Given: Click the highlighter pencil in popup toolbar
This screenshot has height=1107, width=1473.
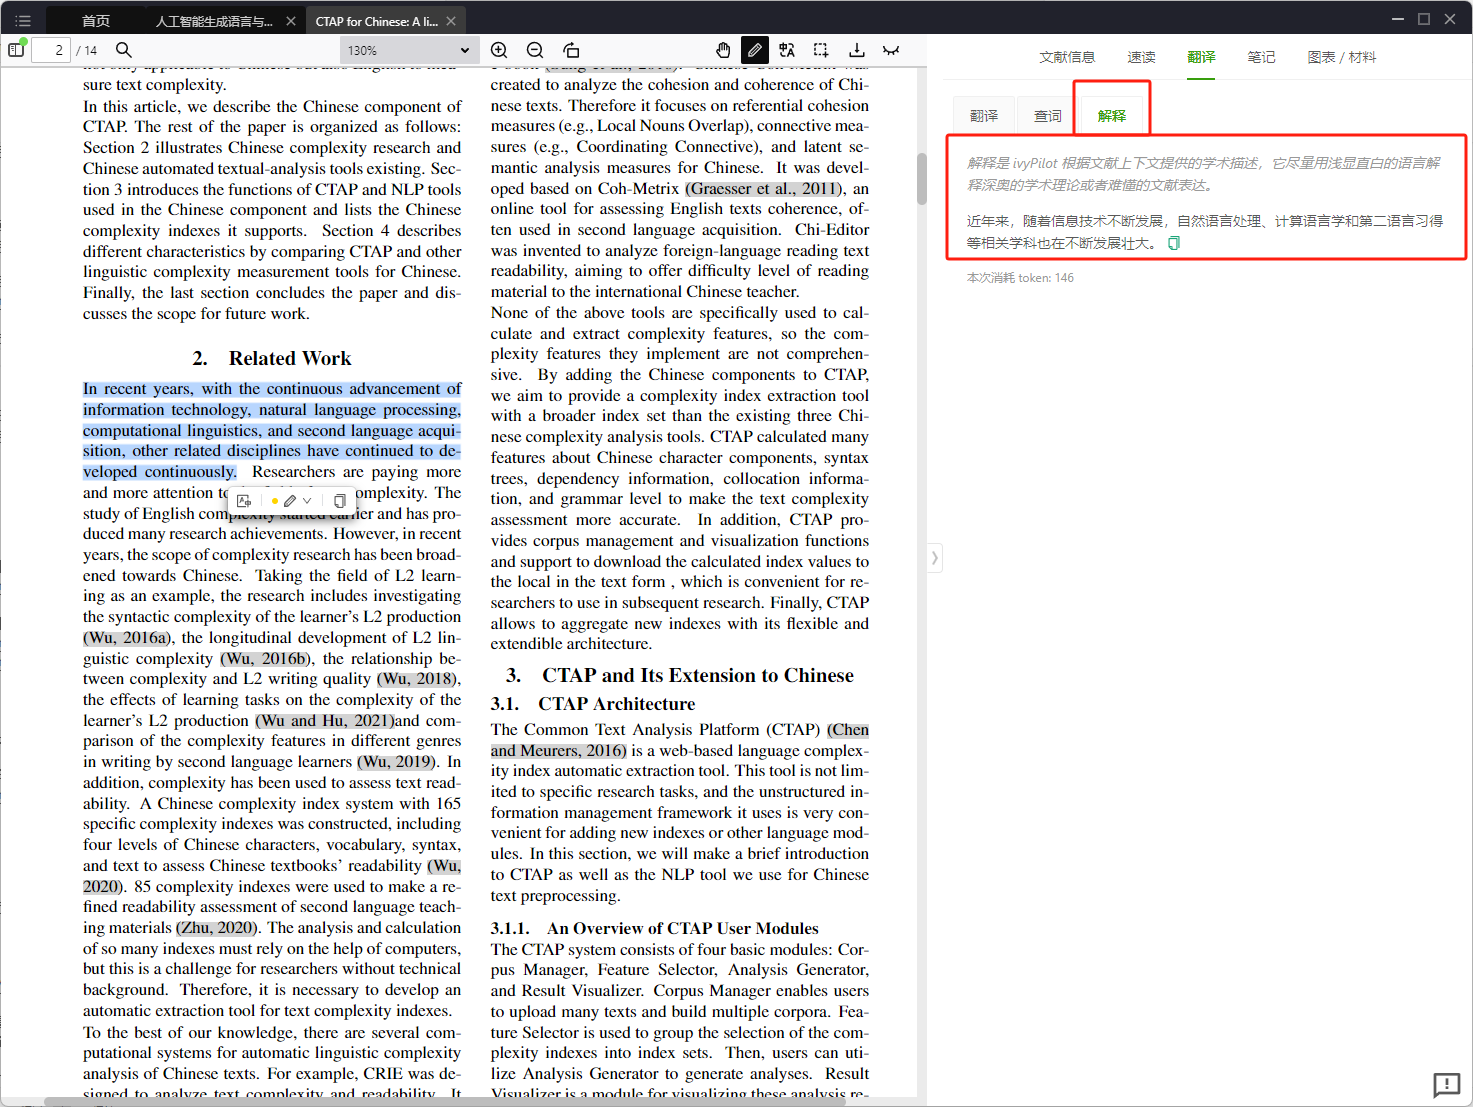Looking at the screenshot, I should (290, 501).
